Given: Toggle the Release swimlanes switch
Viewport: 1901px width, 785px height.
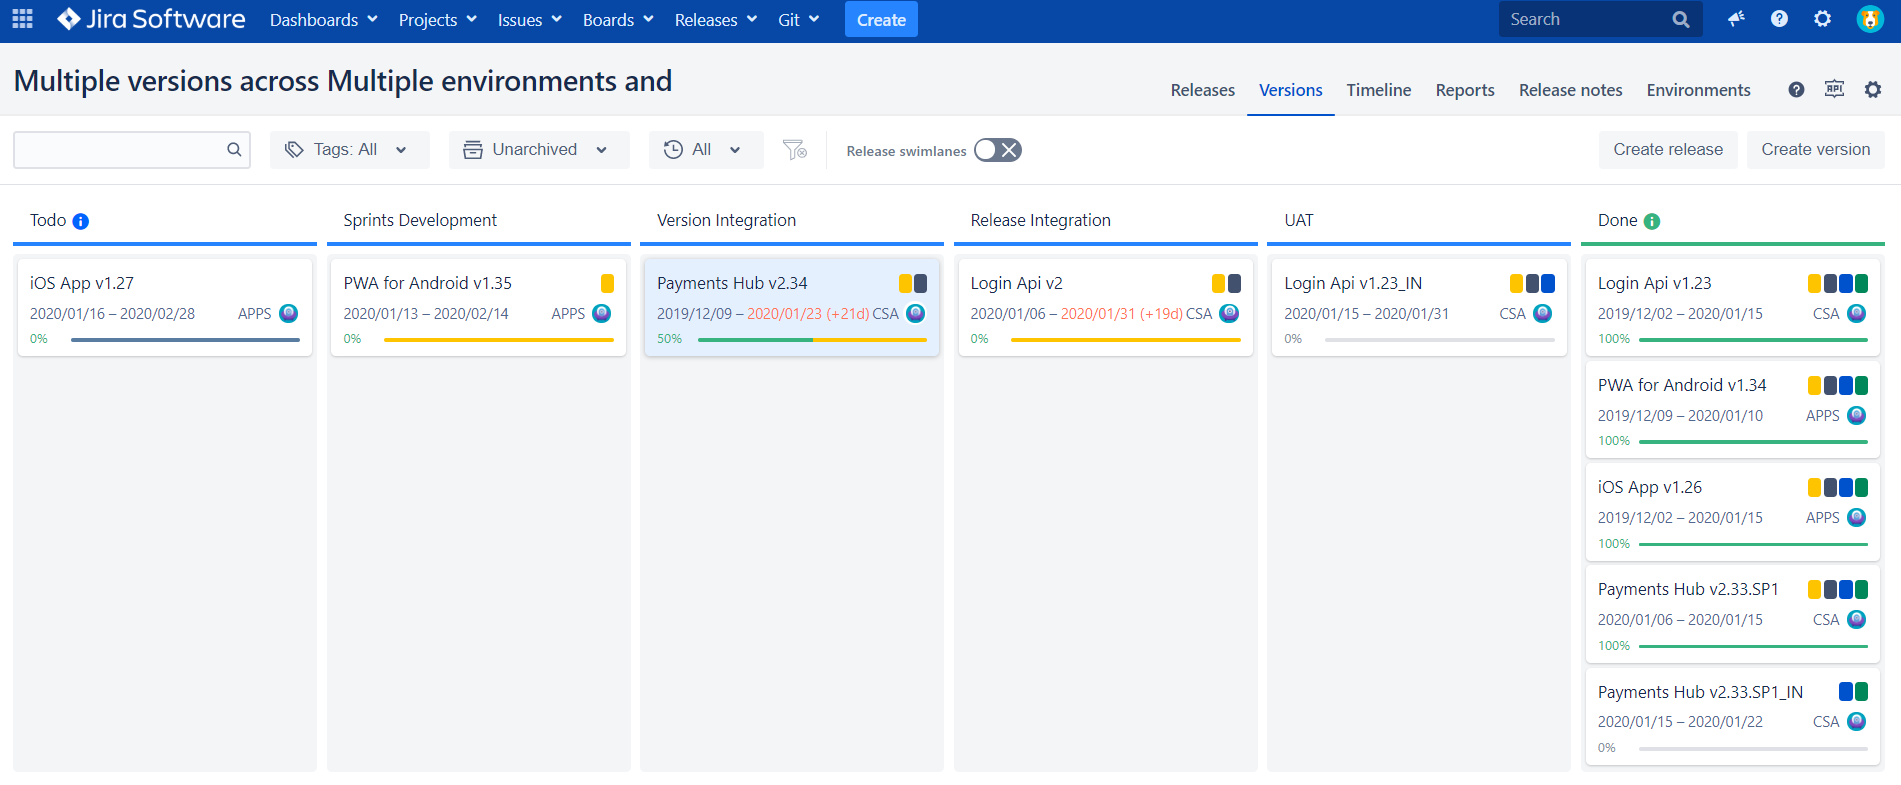Looking at the screenshot, I should 997,150.
